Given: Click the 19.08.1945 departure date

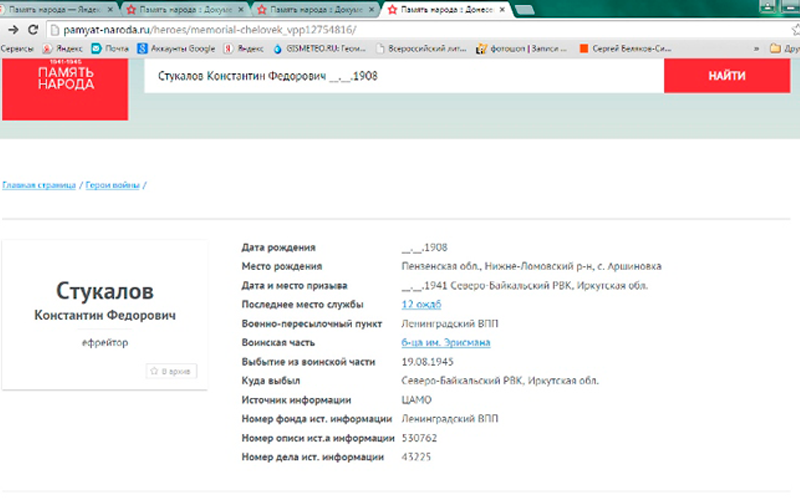Looking at the screenshot, I should click(427, 362).
